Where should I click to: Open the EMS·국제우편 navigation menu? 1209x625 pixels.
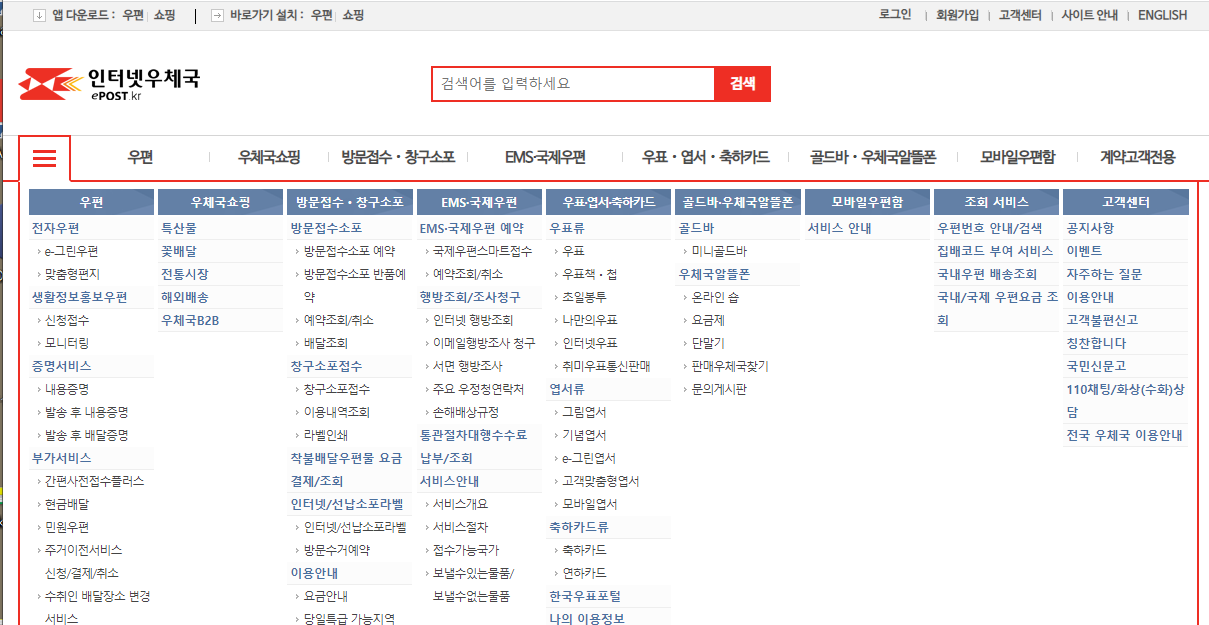[545, 157]
